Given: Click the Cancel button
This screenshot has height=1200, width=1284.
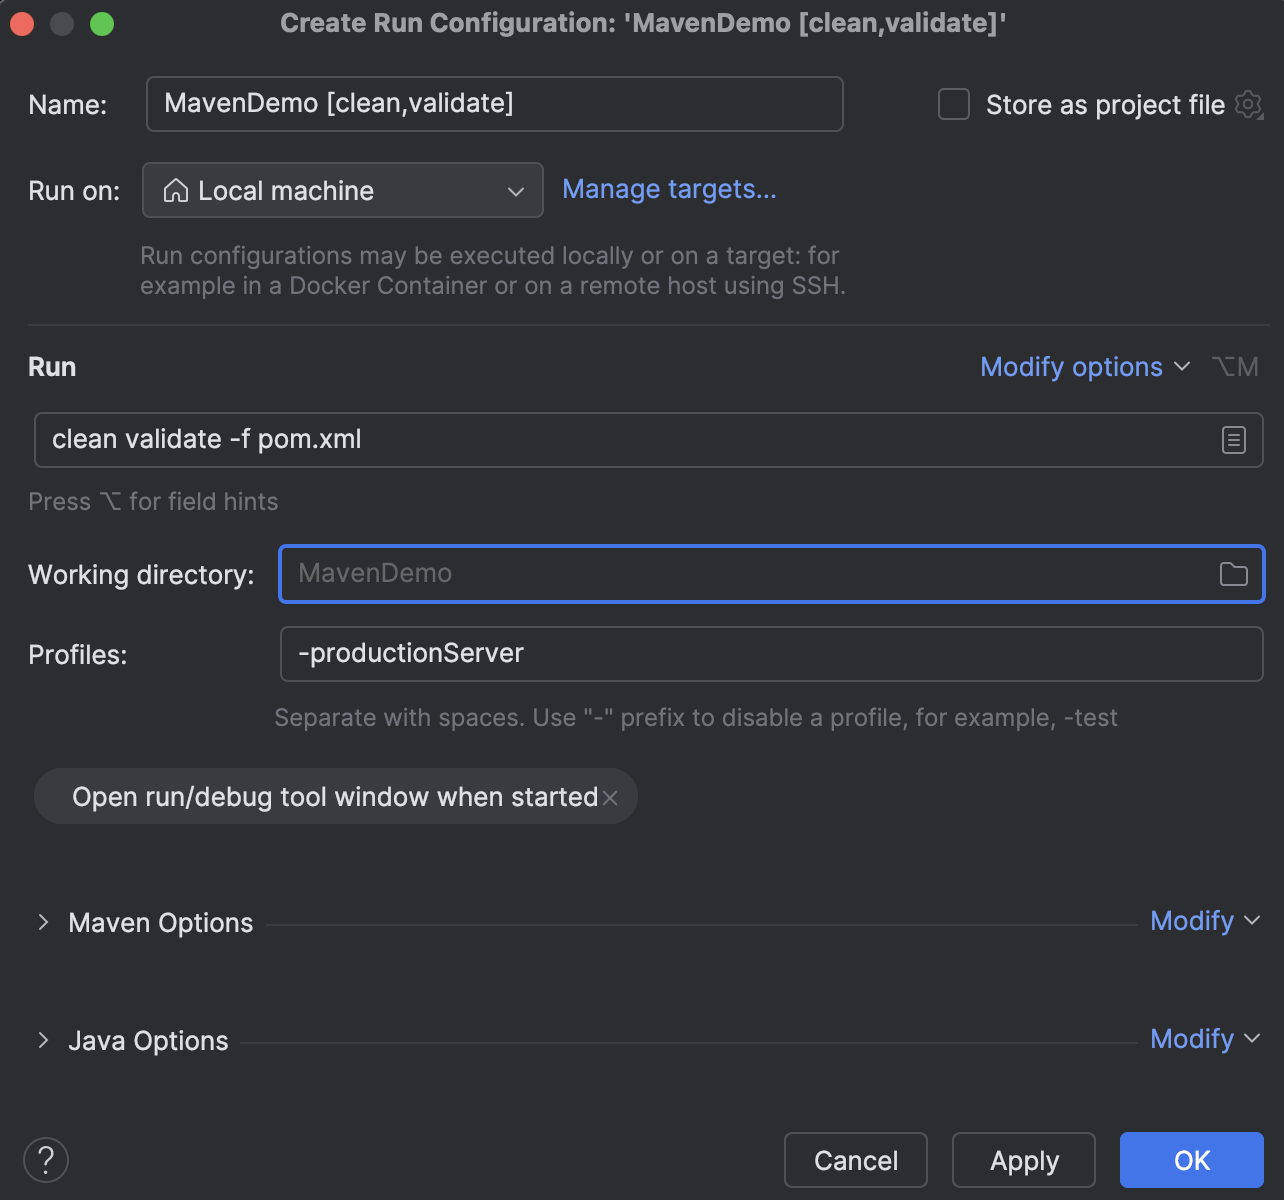Looking at the screenshot, I should pos(855,1160).
